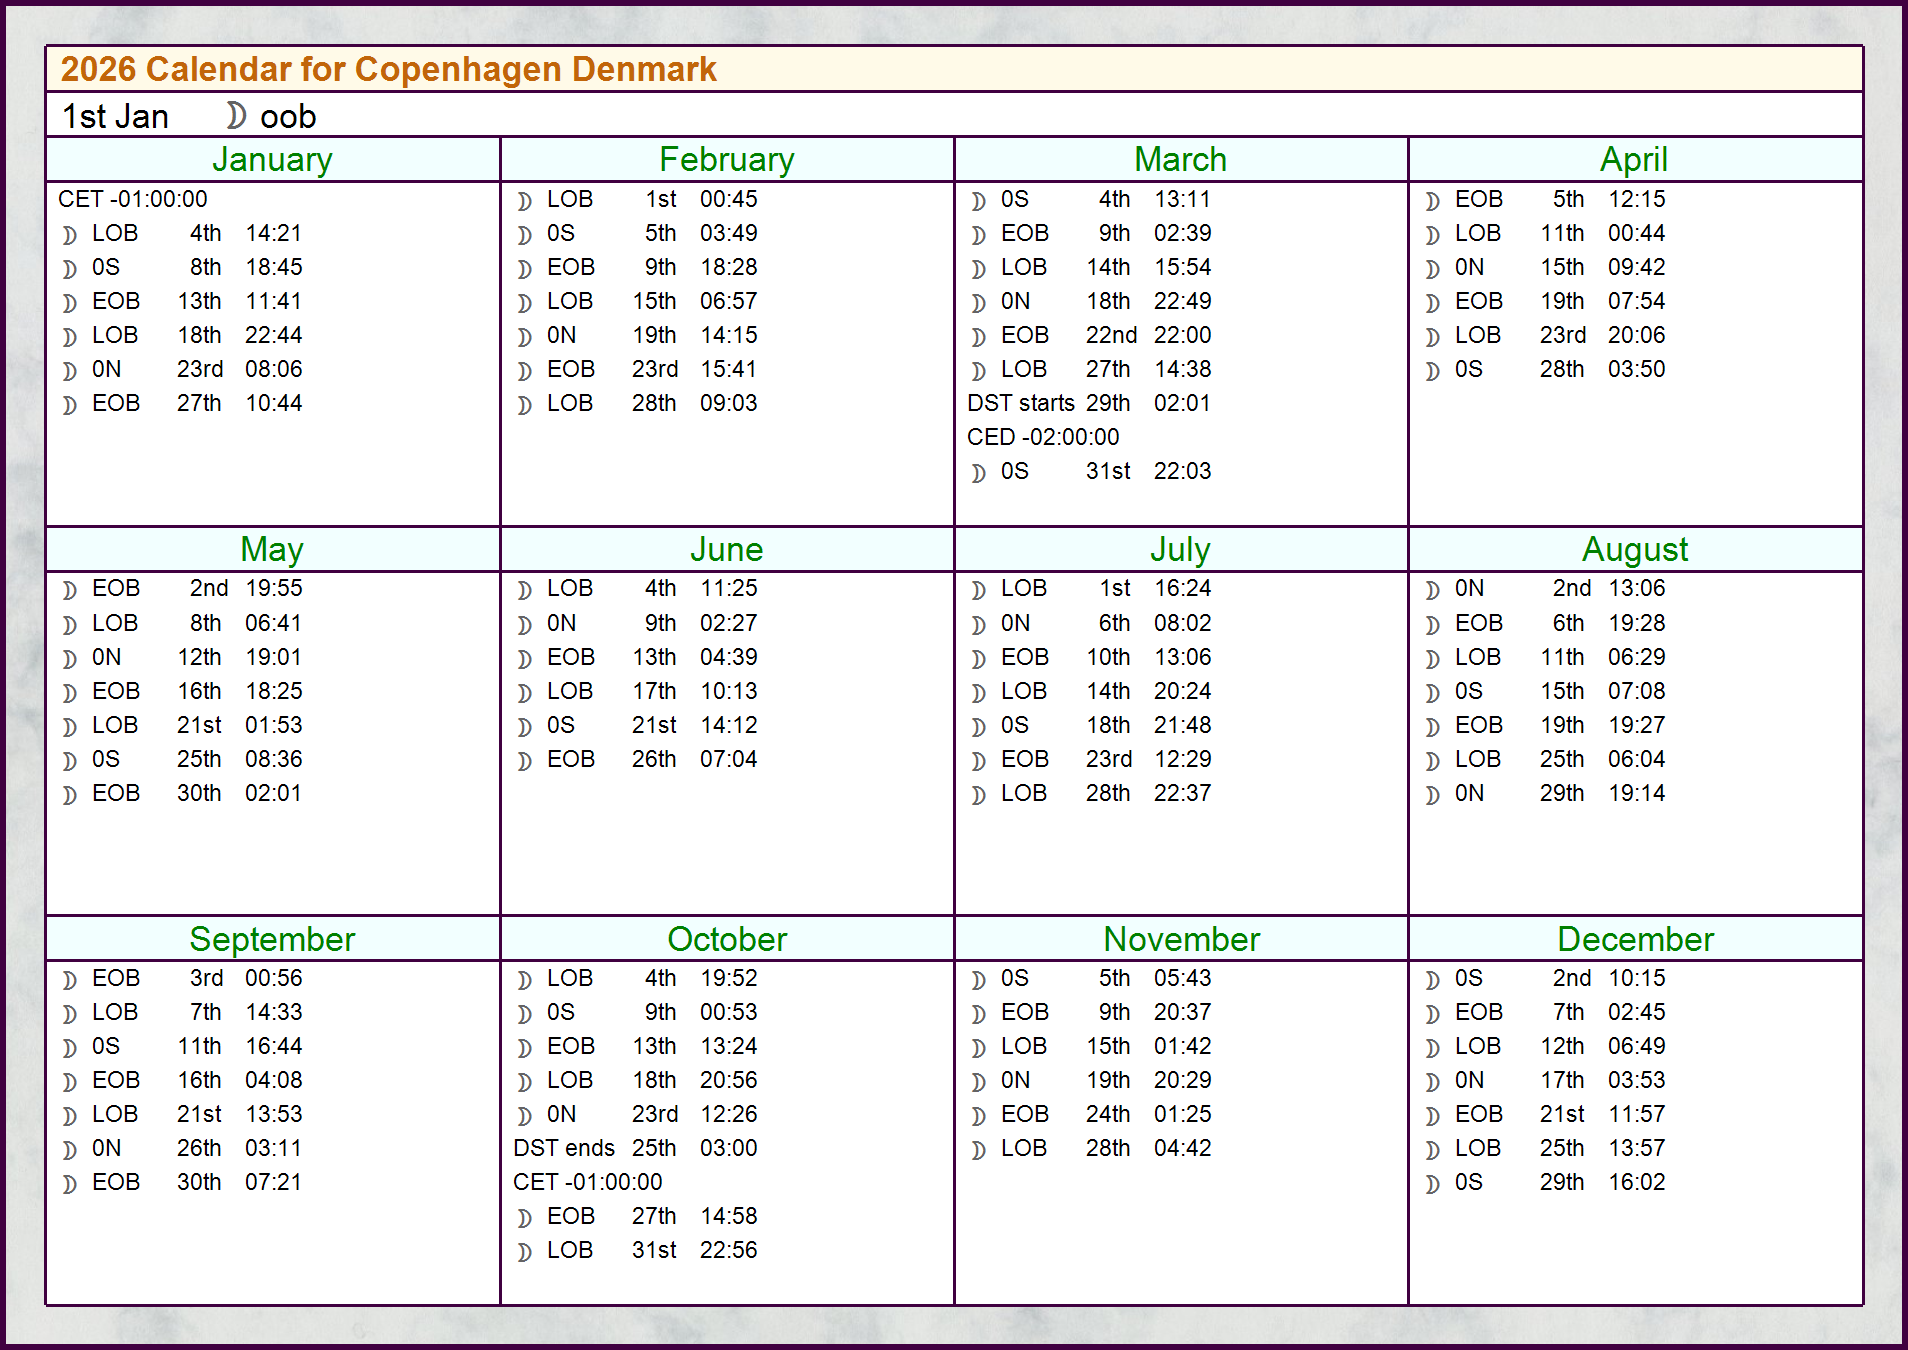Select the January month header
This screenshot has width=1908, height=1350.
pyautogui.click(x=272, y=160)
